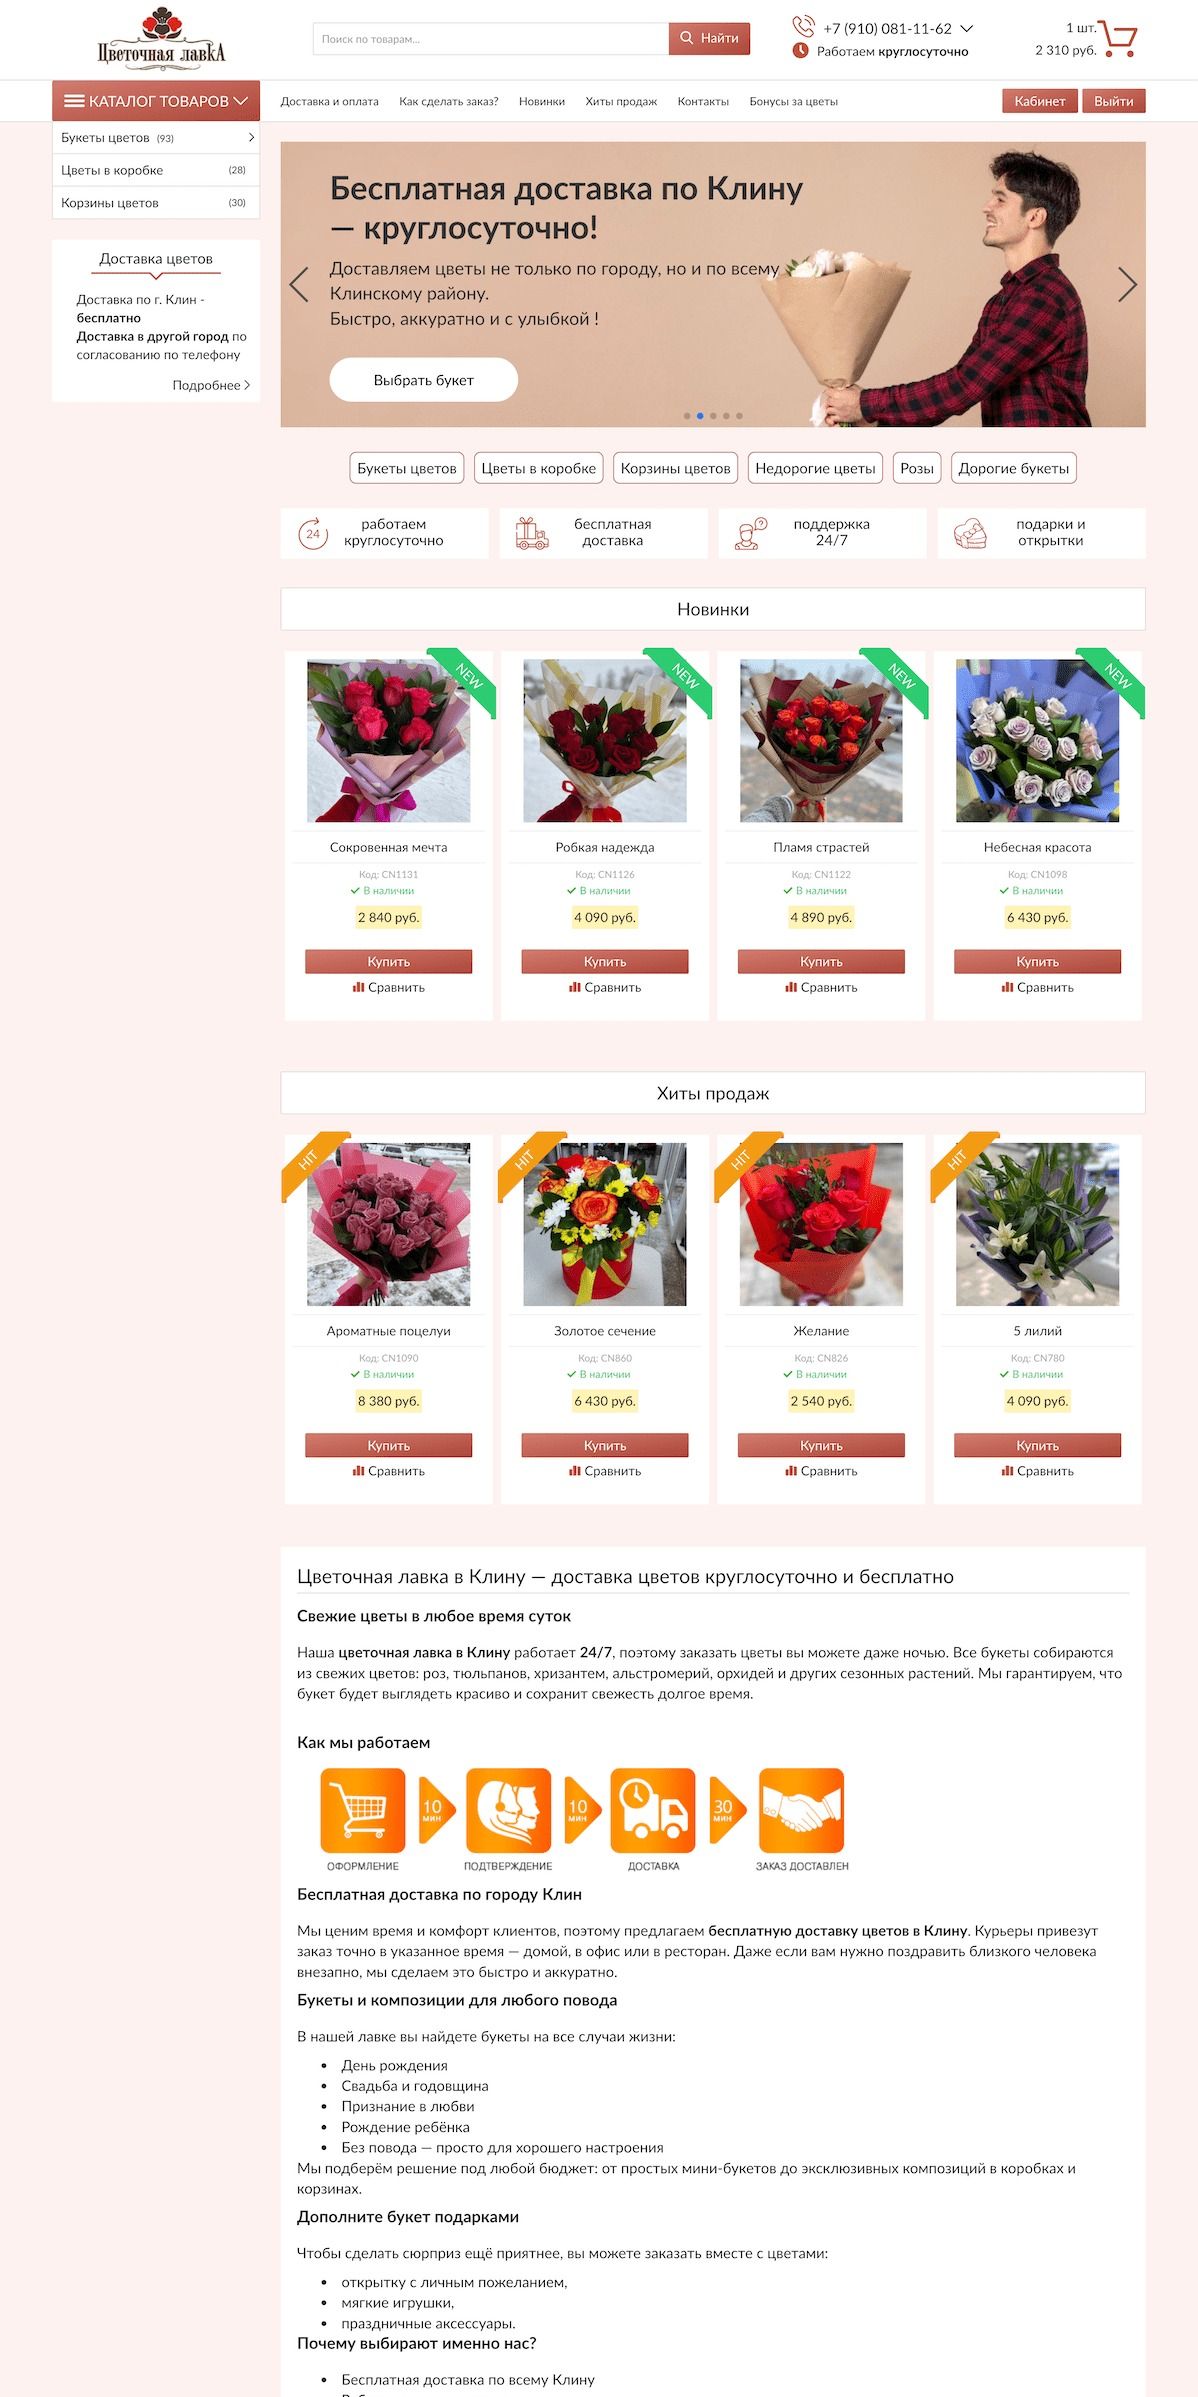The width and height of the screenshot is (1198, 2397).
Task: Click Compare icon under Сокровенная мечта
Action: click(x=358, y=987)
